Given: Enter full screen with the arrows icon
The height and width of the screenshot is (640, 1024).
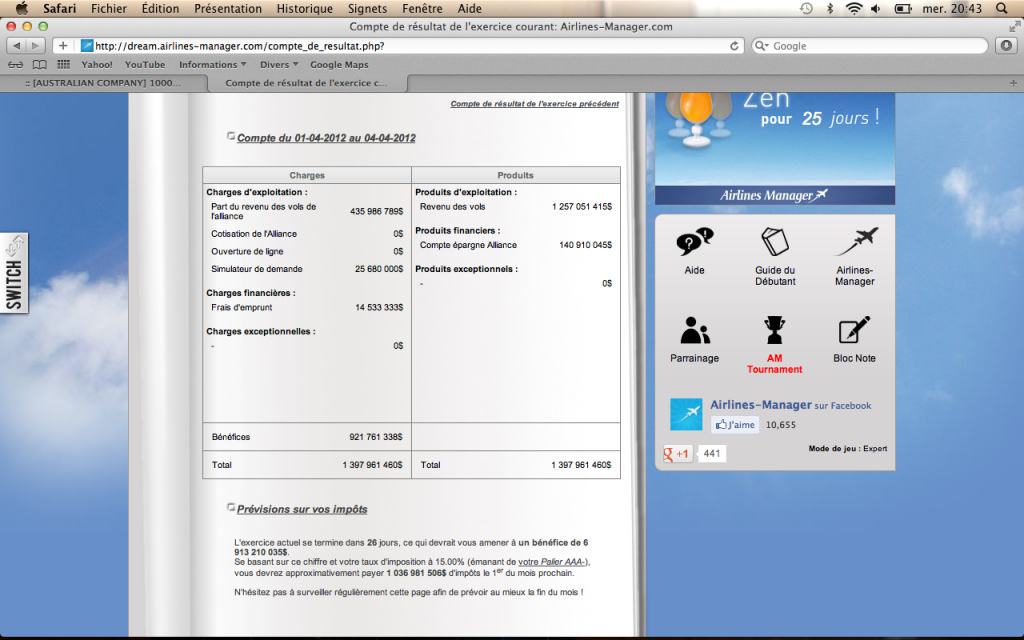Looking at the screenshot, I should (x=1014, y=27).
